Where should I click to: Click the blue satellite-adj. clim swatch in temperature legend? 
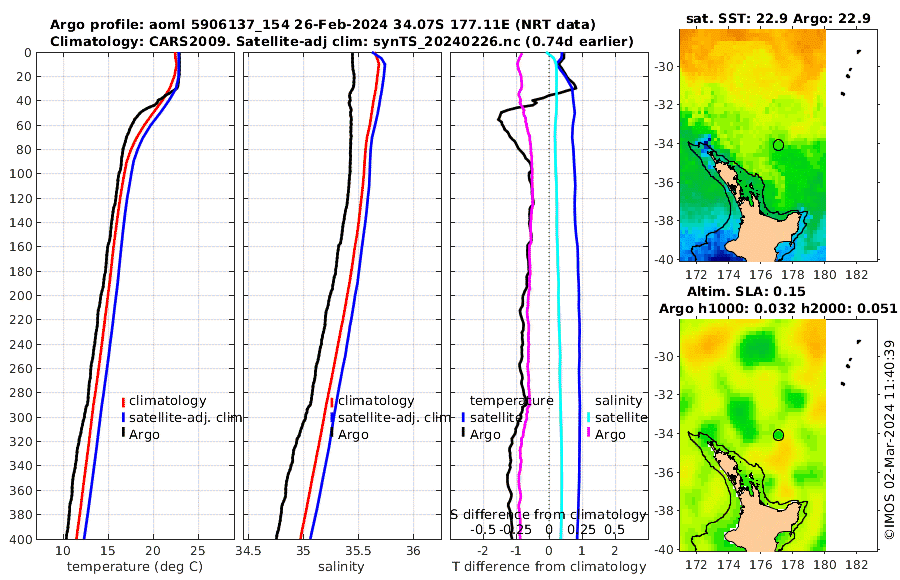[123, 417]
